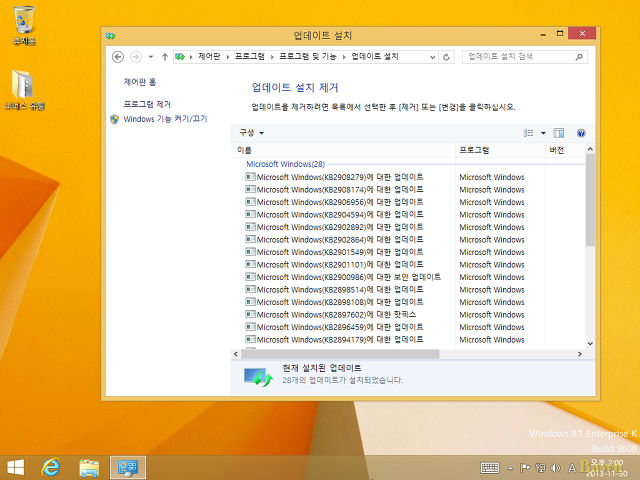Click the address bar control panel icon
This screenshot has height=480, width=640.
(180, 57)
